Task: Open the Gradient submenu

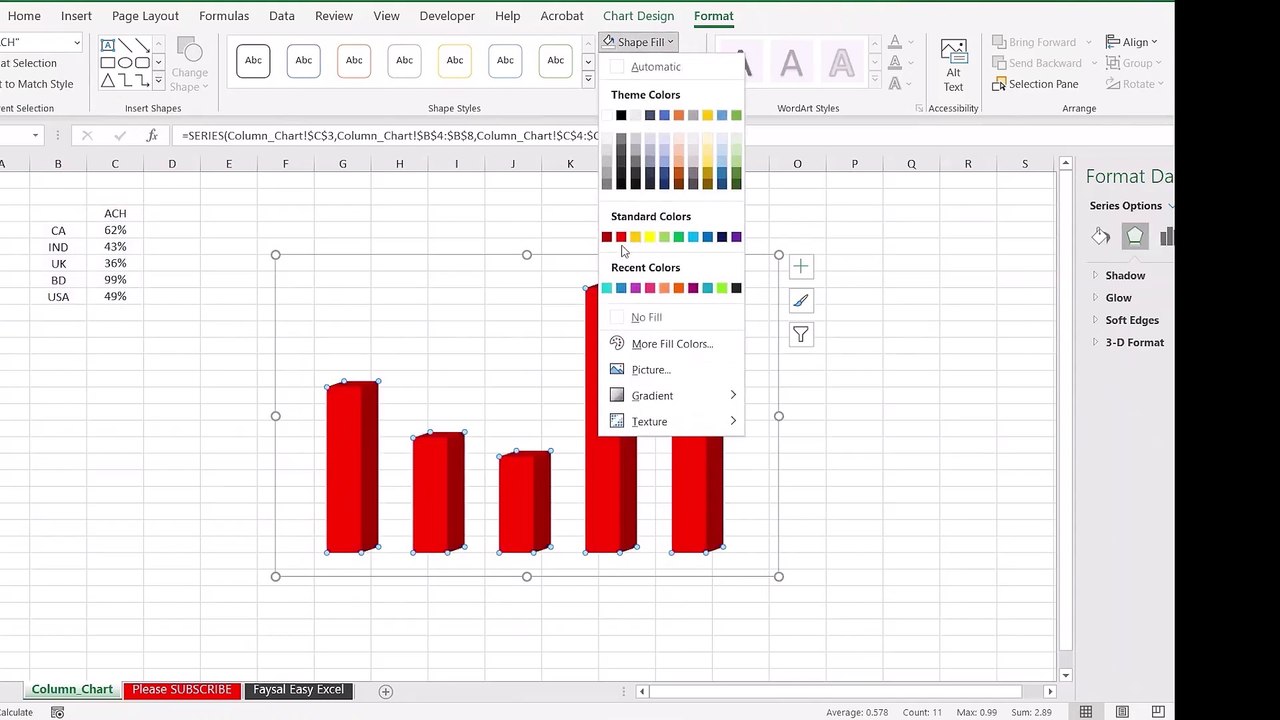Action: 672,396
